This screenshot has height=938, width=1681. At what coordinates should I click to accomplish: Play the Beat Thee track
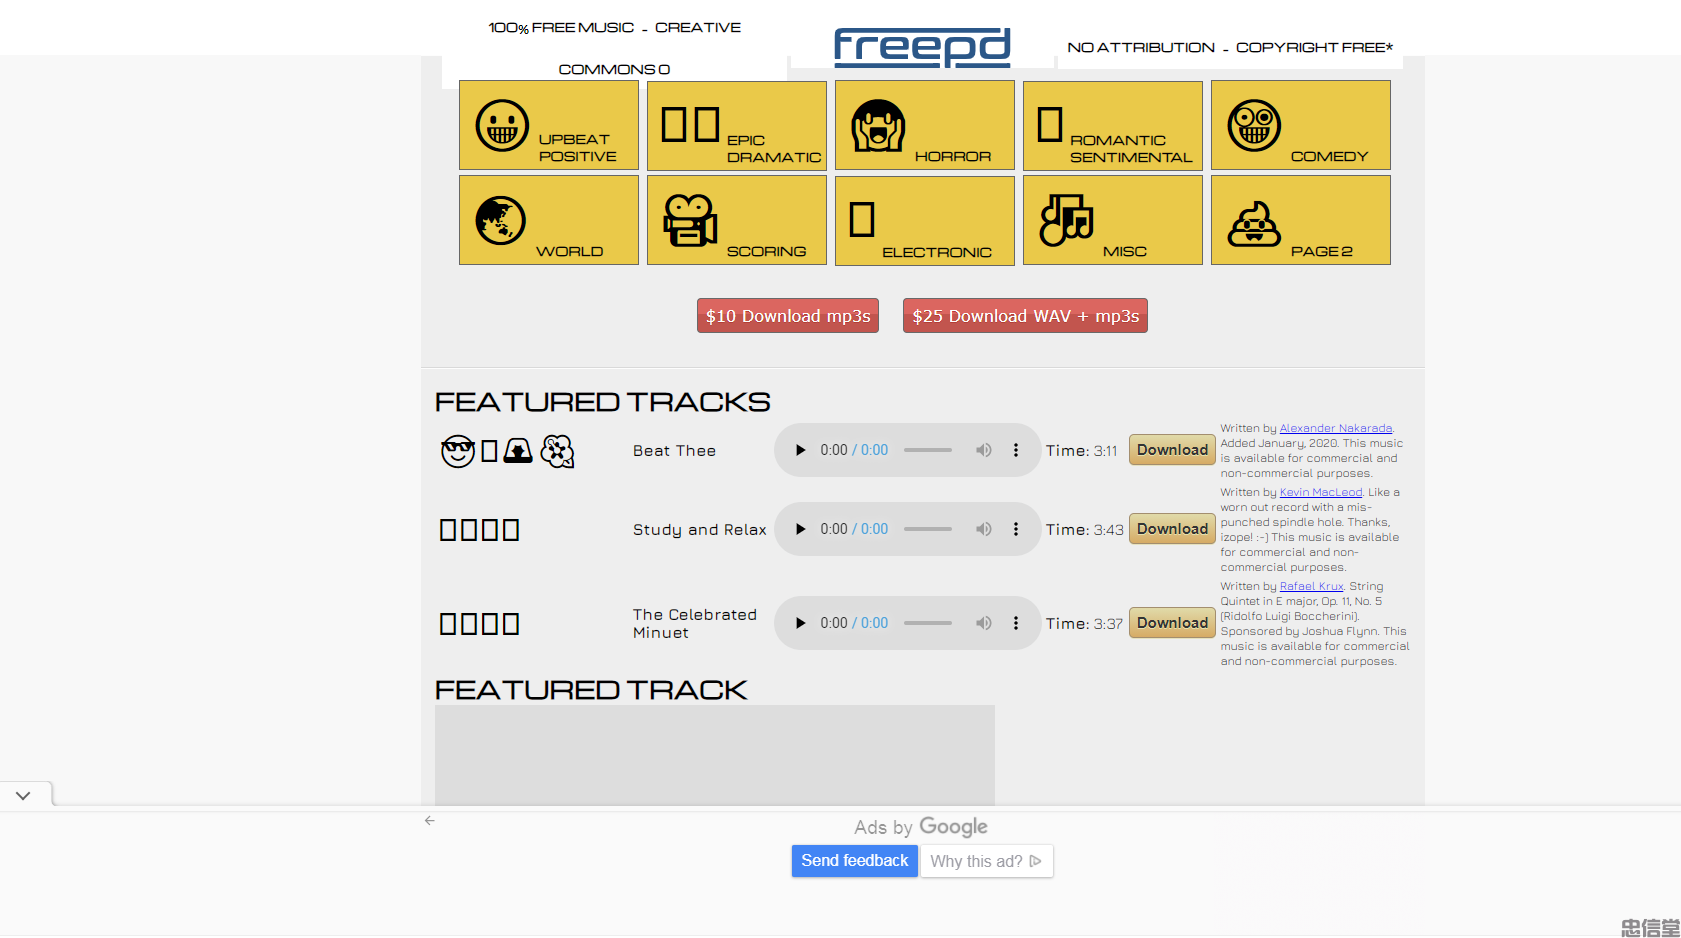[800, 450]
